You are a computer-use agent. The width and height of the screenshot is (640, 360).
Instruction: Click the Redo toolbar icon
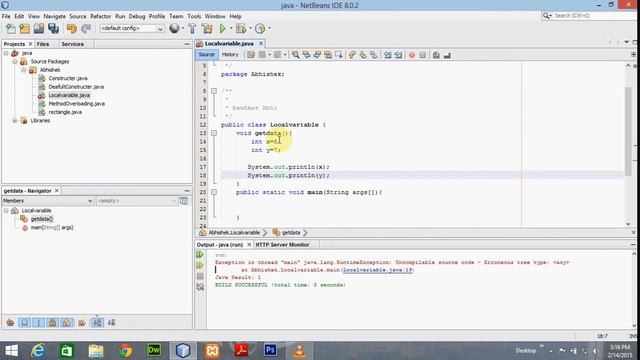click(86, 29)
